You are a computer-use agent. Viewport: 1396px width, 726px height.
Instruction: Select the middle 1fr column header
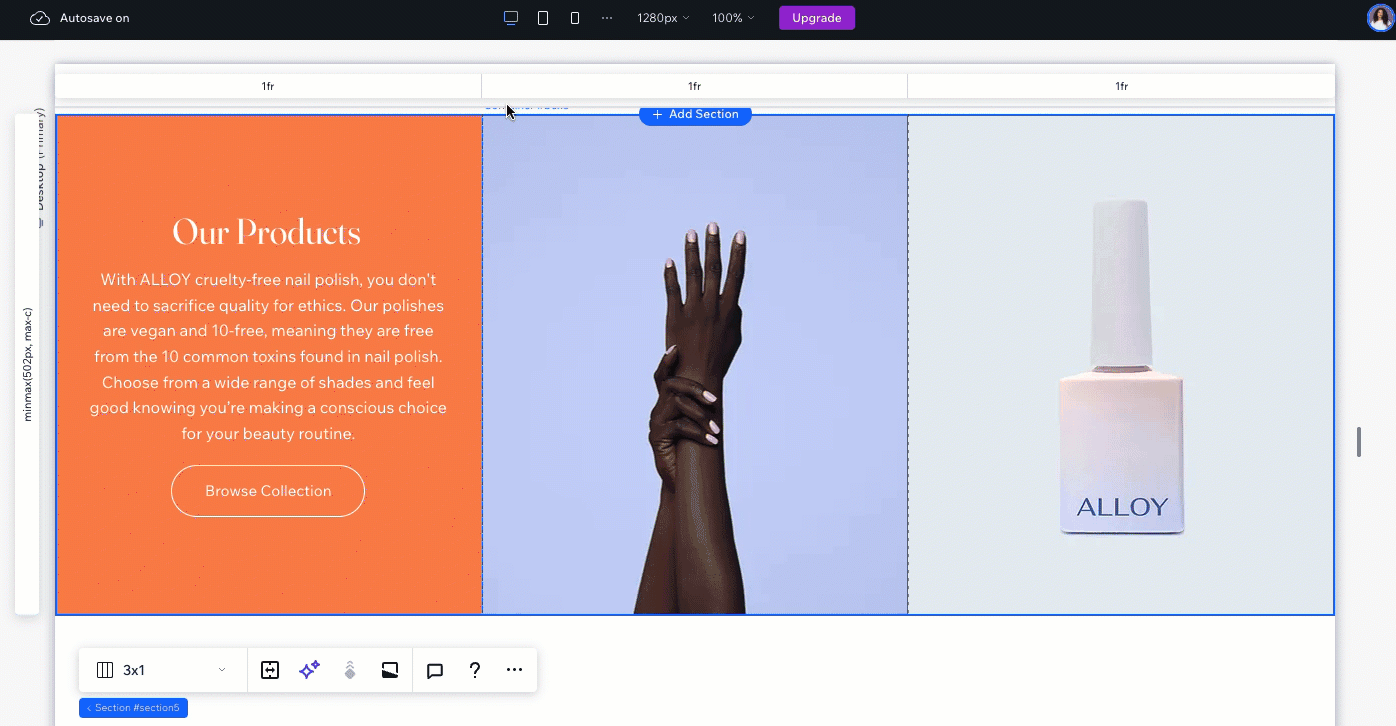[694, 86]
